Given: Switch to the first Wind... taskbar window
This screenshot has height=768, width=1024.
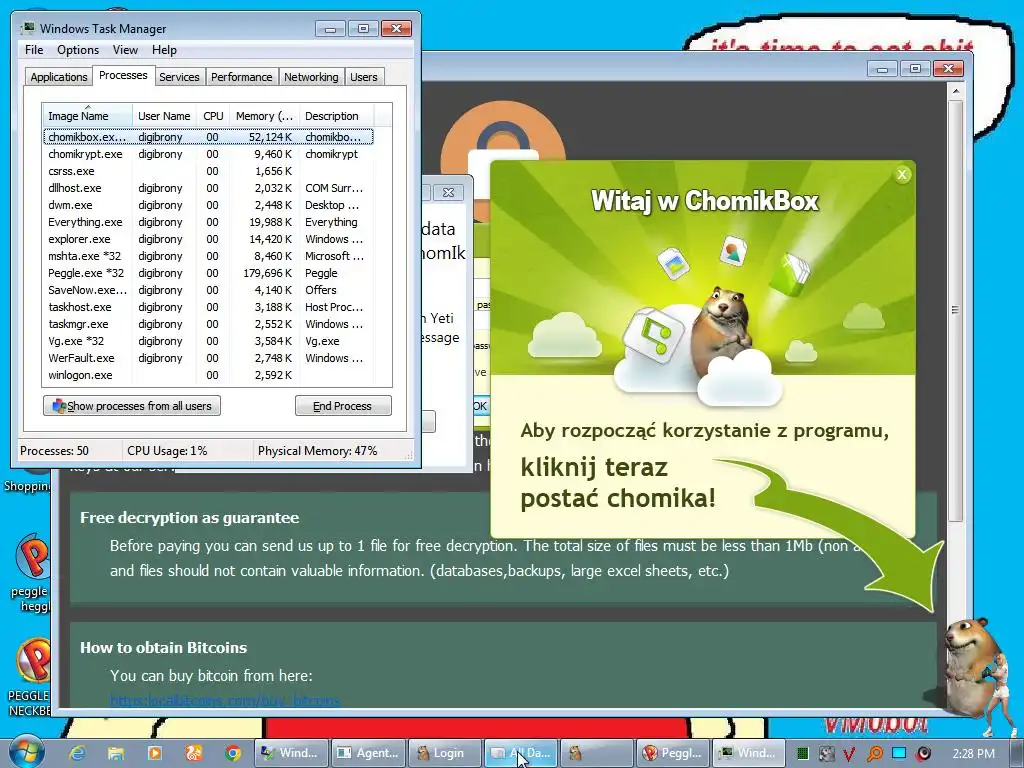Looking at the screenshot, I should 291,753.
